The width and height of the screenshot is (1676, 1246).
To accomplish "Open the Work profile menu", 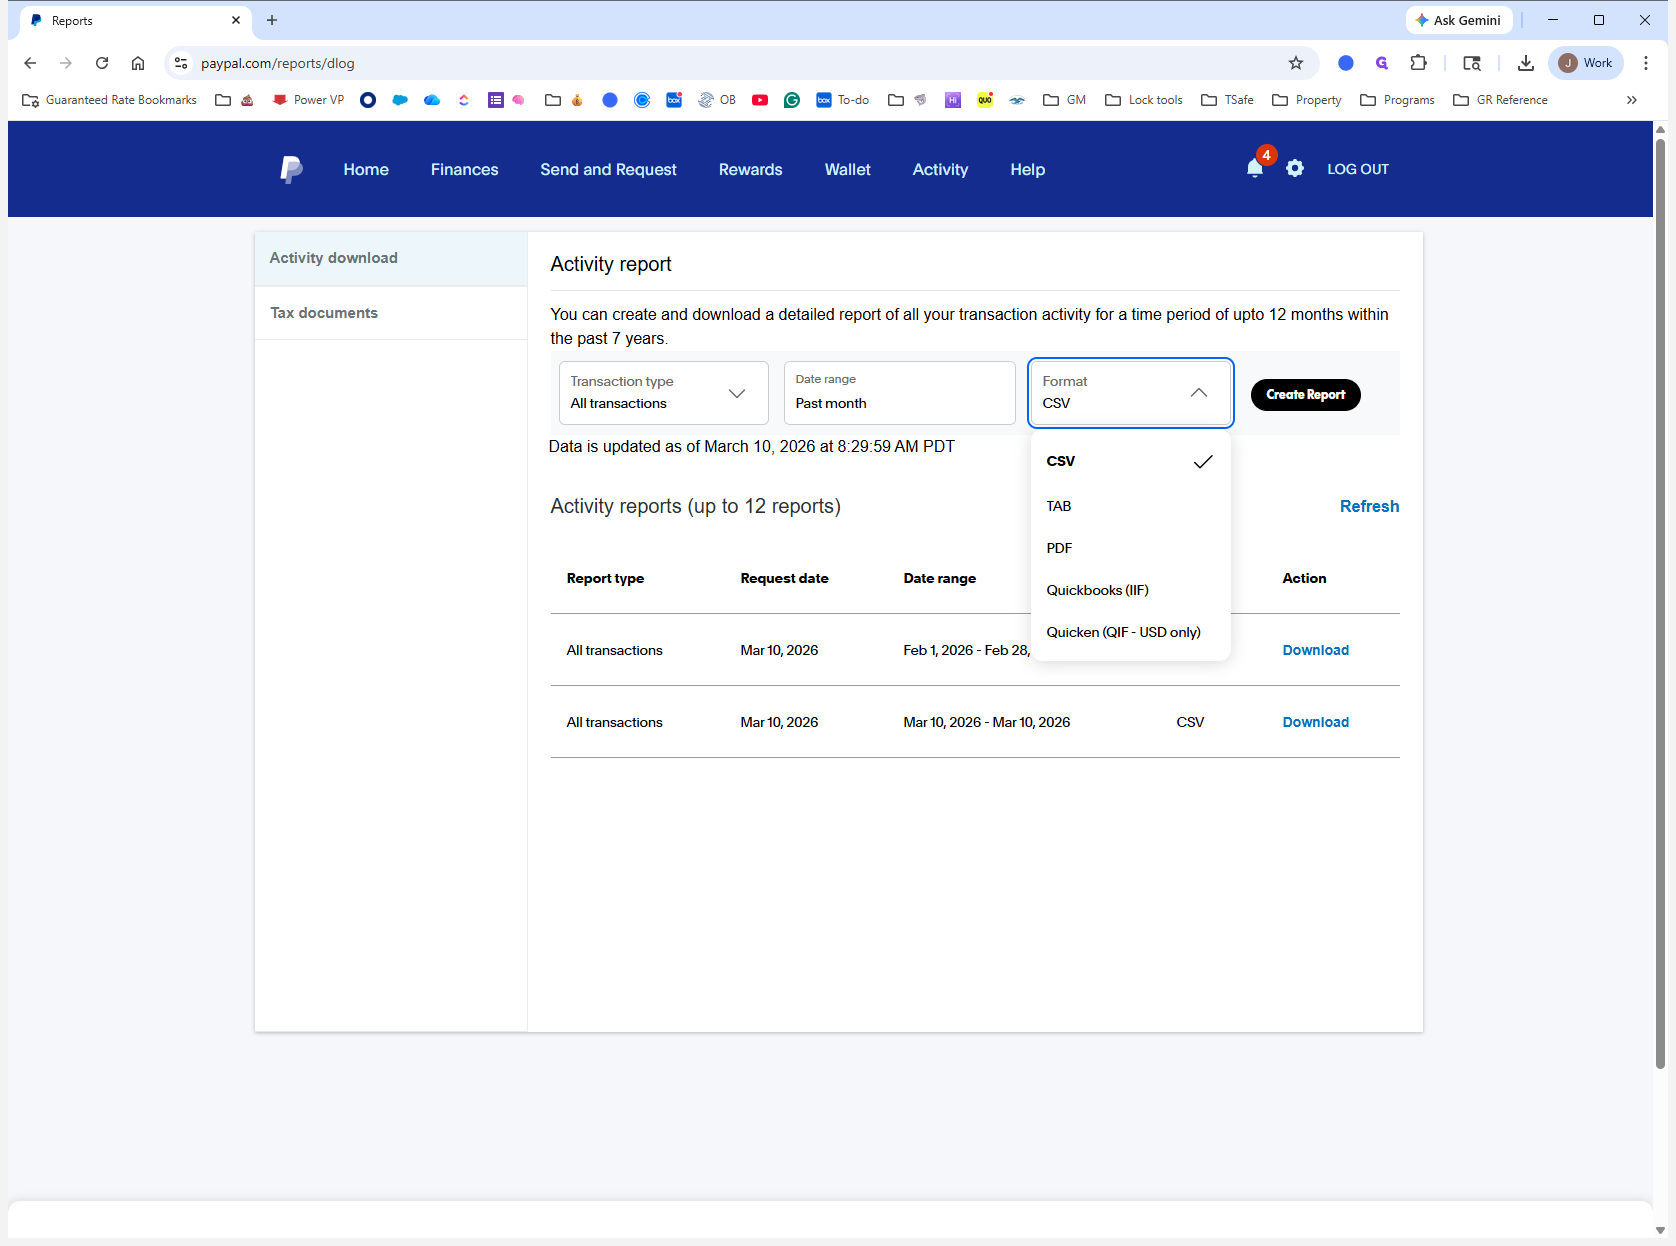I will pos(1586,63).
